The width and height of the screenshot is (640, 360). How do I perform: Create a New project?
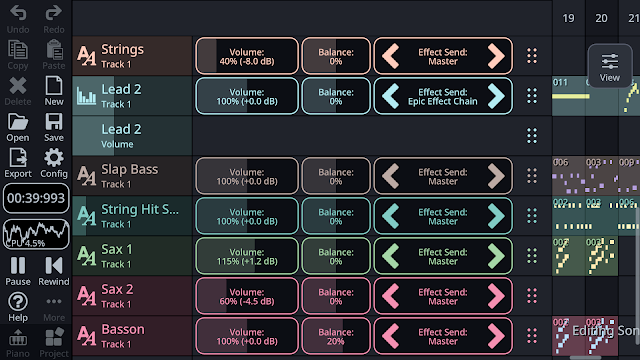point(53,91)
